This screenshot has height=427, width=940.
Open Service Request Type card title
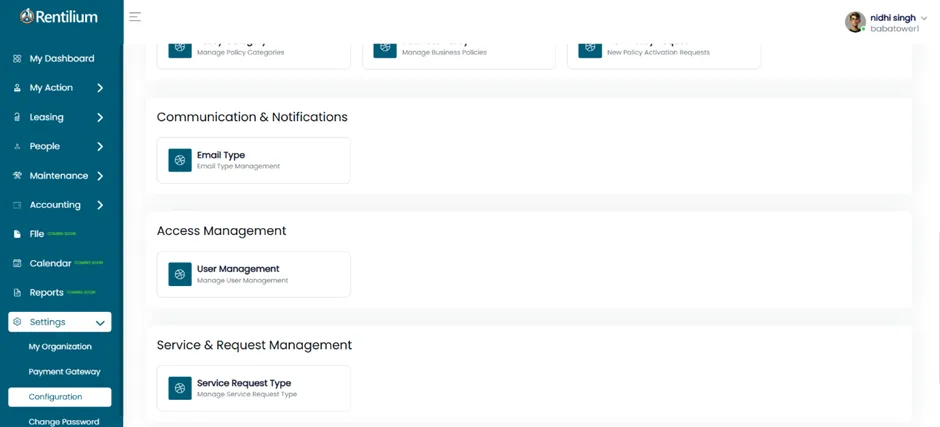pos(244,383)
